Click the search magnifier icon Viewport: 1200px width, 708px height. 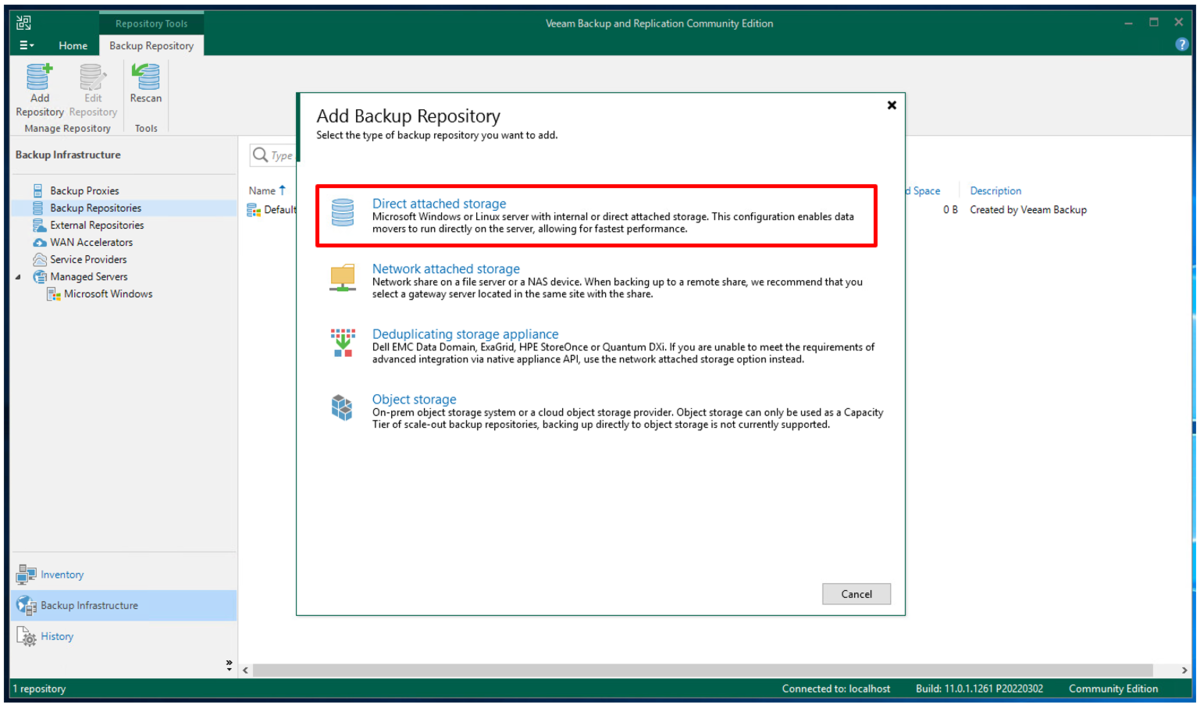pos(261,155)
